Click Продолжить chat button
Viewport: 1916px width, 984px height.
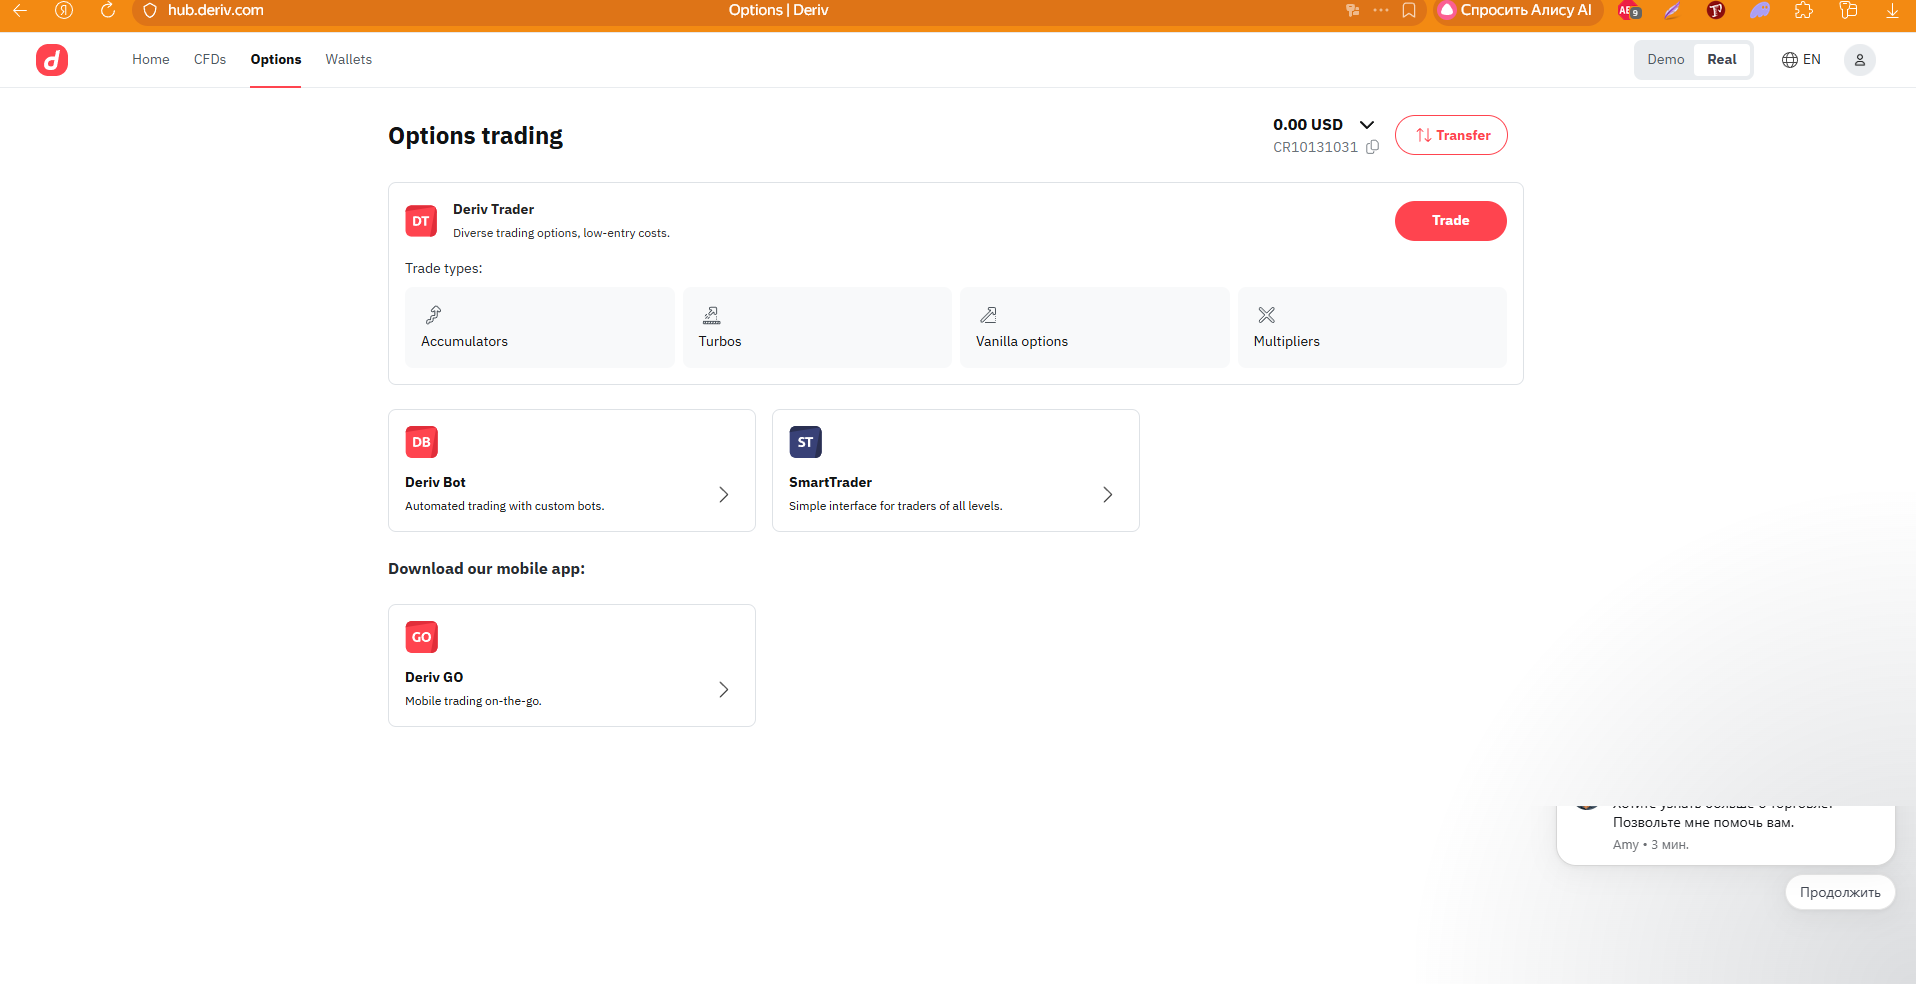pos(1840,892)
